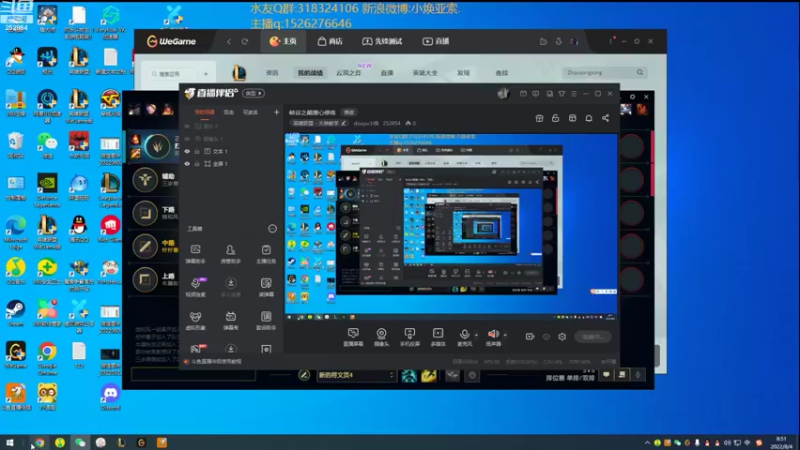Click the 修改 button beside stream title
This screenshot has width=800, height=450.
pos(349,112)
